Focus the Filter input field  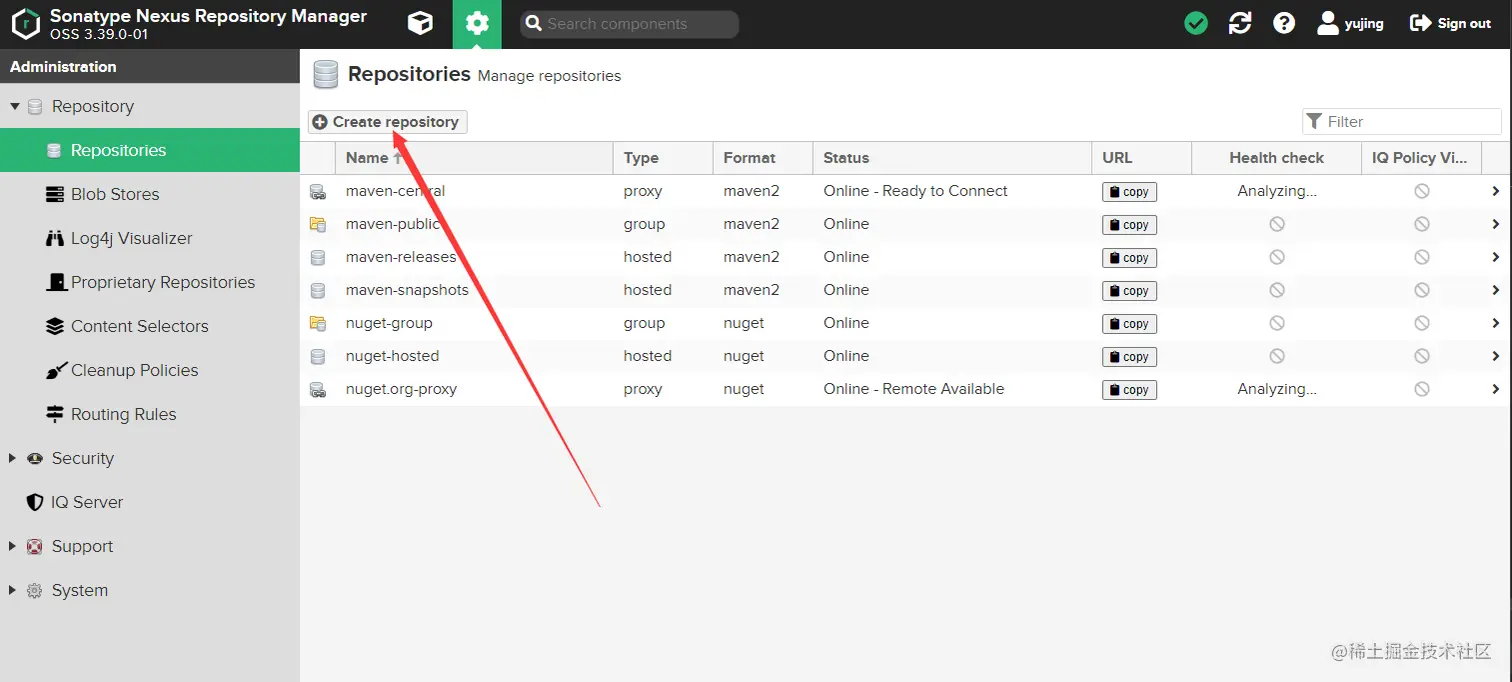1402,122
